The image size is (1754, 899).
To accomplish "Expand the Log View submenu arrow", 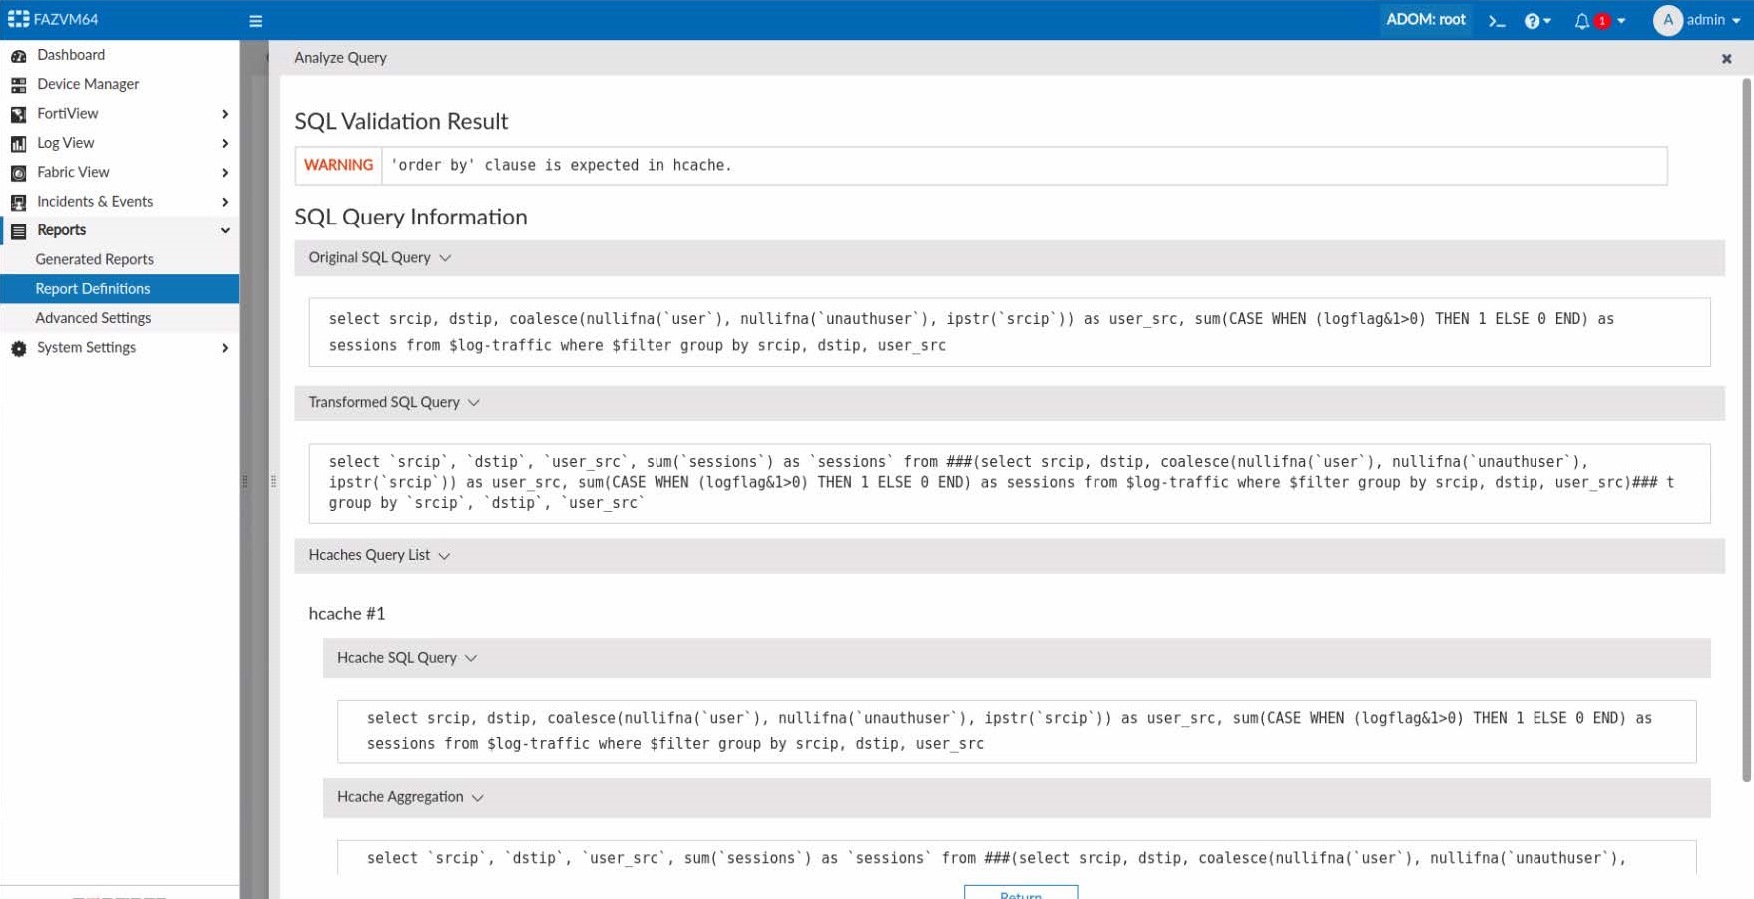I will coord(225,143).
